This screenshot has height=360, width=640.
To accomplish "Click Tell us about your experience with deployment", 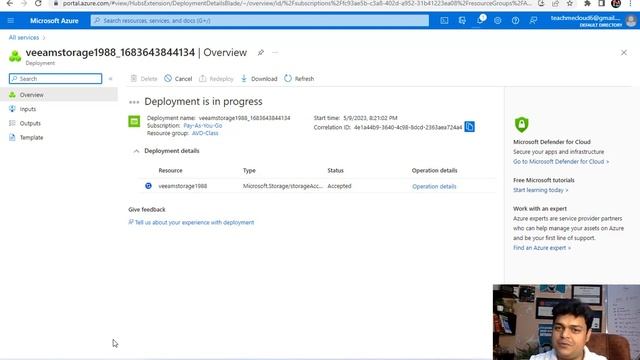I will [194, 222].
